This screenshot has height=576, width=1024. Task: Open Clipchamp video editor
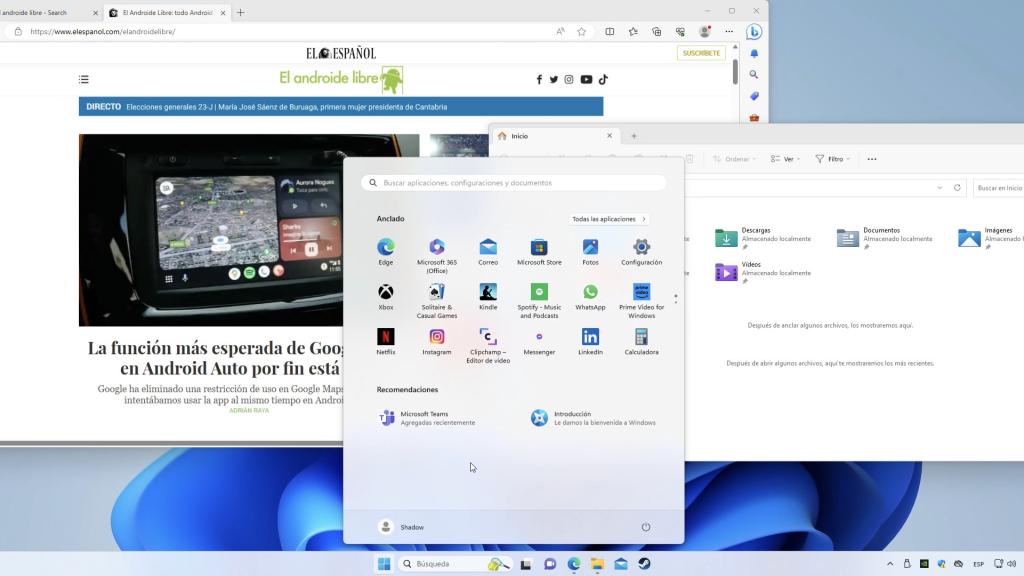pyautogui.click(x=488, y=345)
